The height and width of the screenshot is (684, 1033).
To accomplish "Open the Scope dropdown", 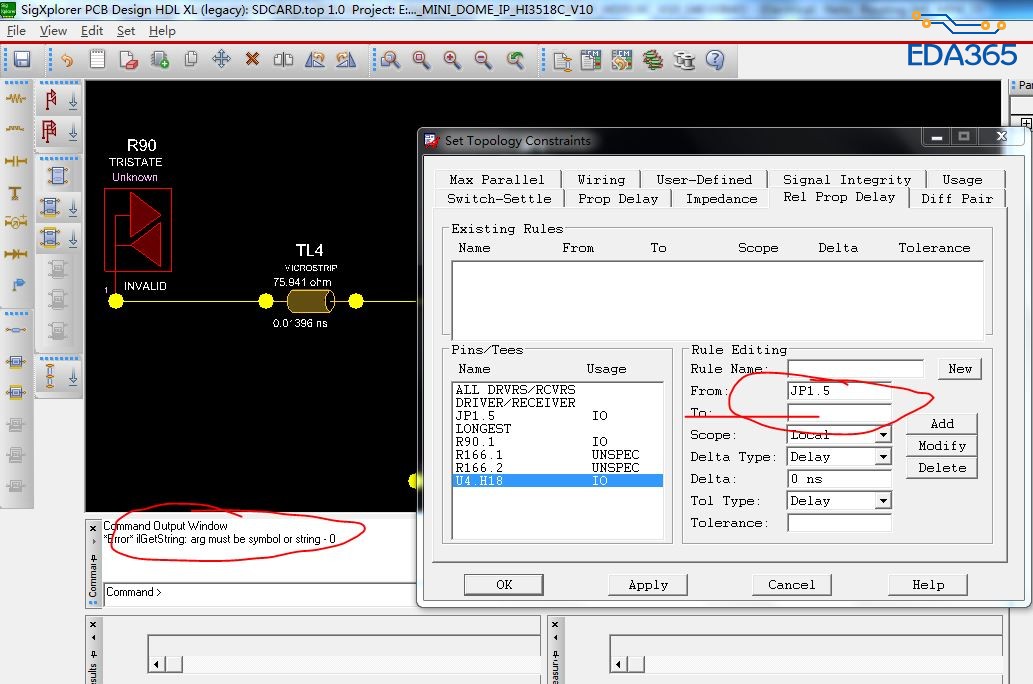I will click(x=883, y=435).
